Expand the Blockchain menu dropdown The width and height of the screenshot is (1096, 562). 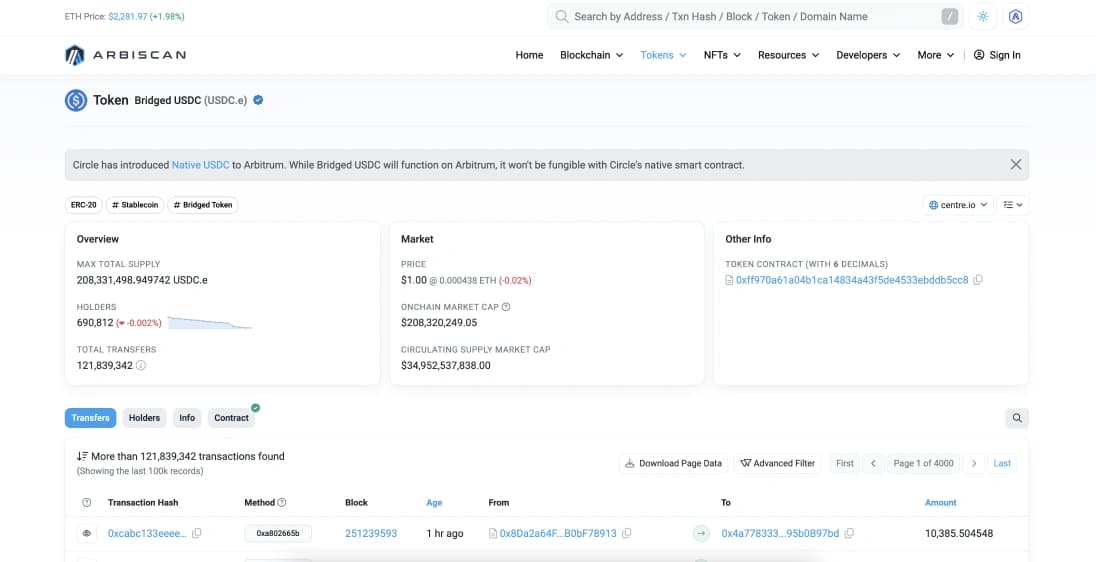(x=591, y=55)
